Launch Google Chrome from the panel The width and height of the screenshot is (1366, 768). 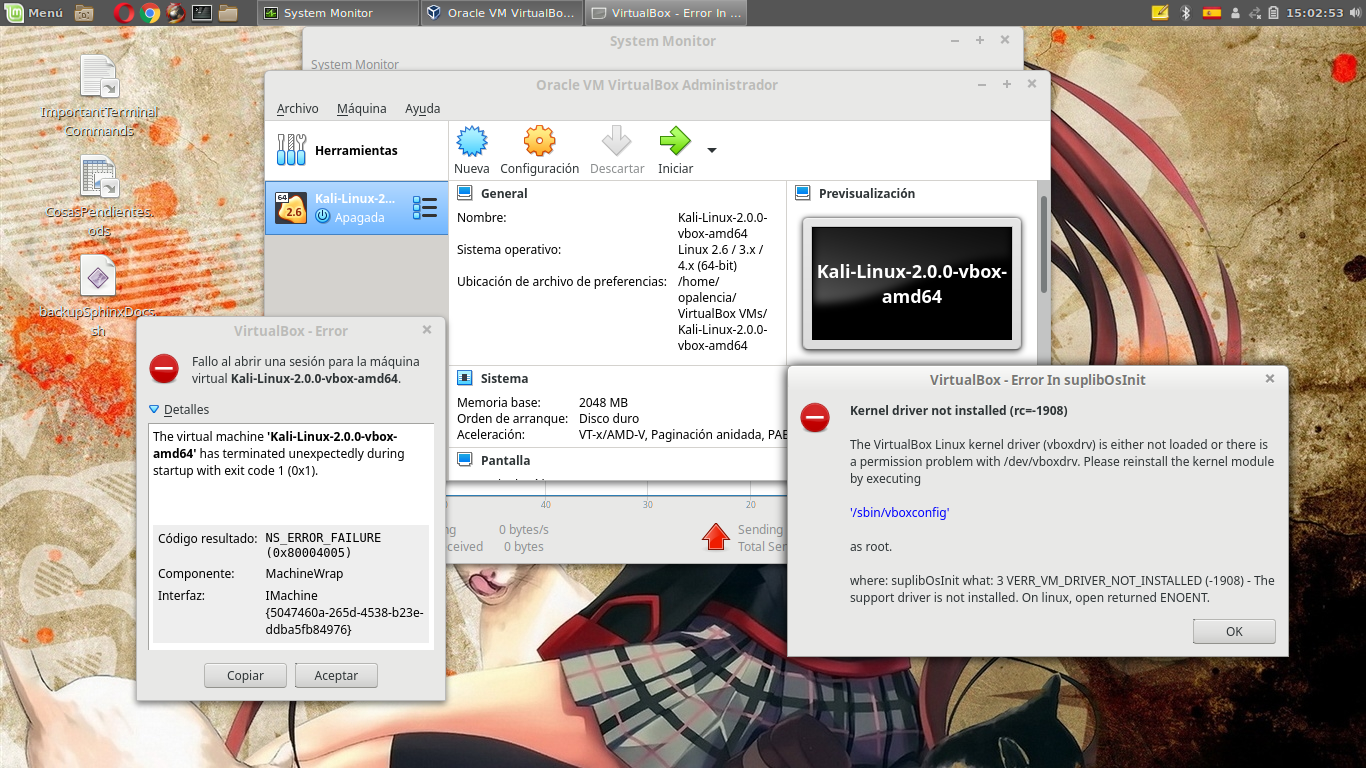point(150,13)
